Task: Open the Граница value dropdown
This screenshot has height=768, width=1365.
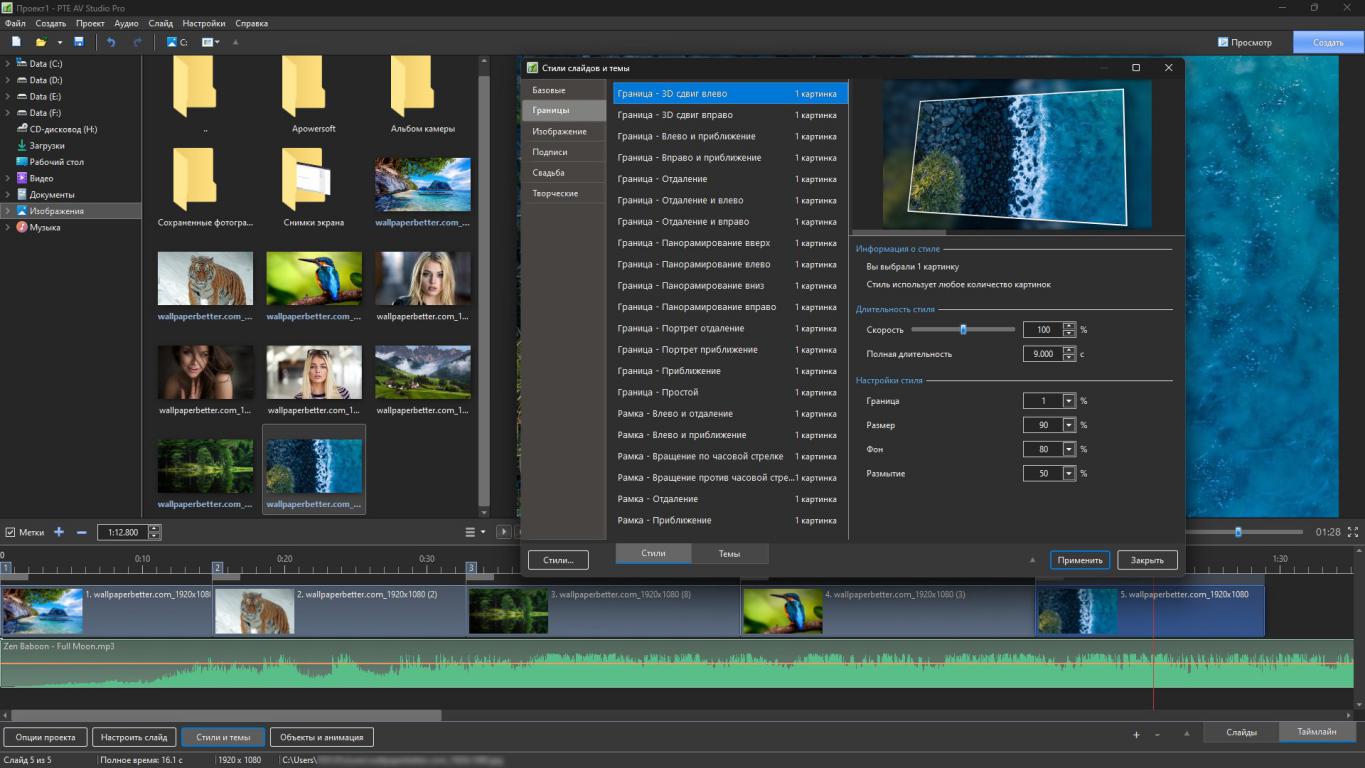Action: 1068,401
